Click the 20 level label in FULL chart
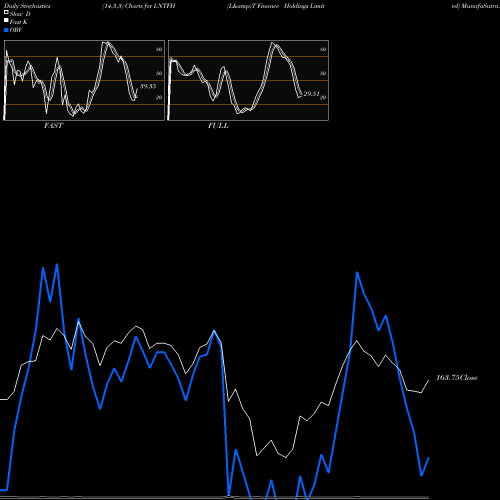500x500 pixels. click(323, 97)
